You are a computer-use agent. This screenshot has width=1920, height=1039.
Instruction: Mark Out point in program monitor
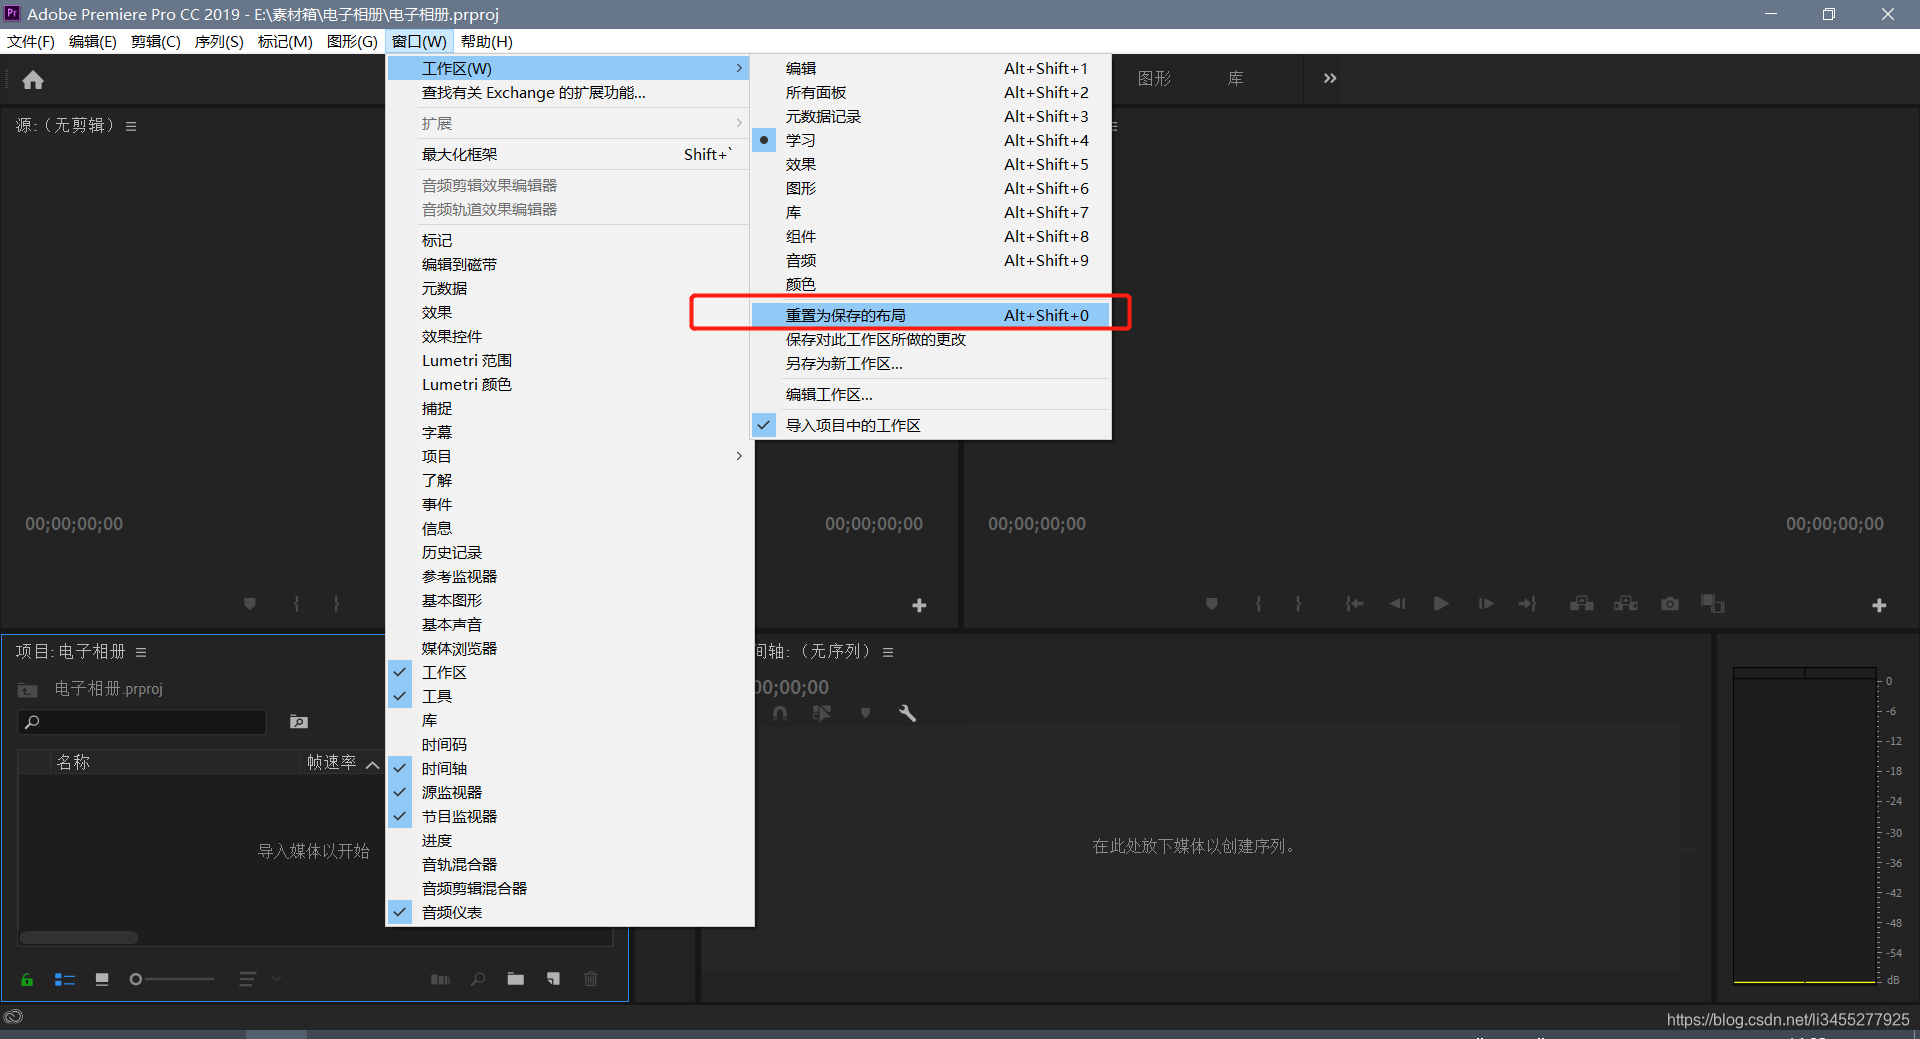click(1298, 604)
